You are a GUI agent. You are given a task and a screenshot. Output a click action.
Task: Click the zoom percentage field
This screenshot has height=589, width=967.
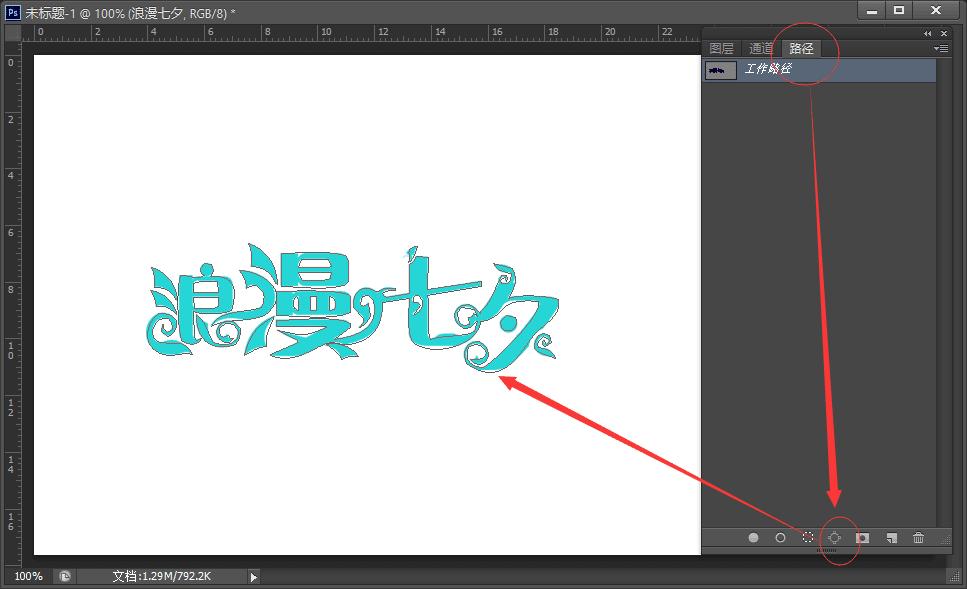27,576
